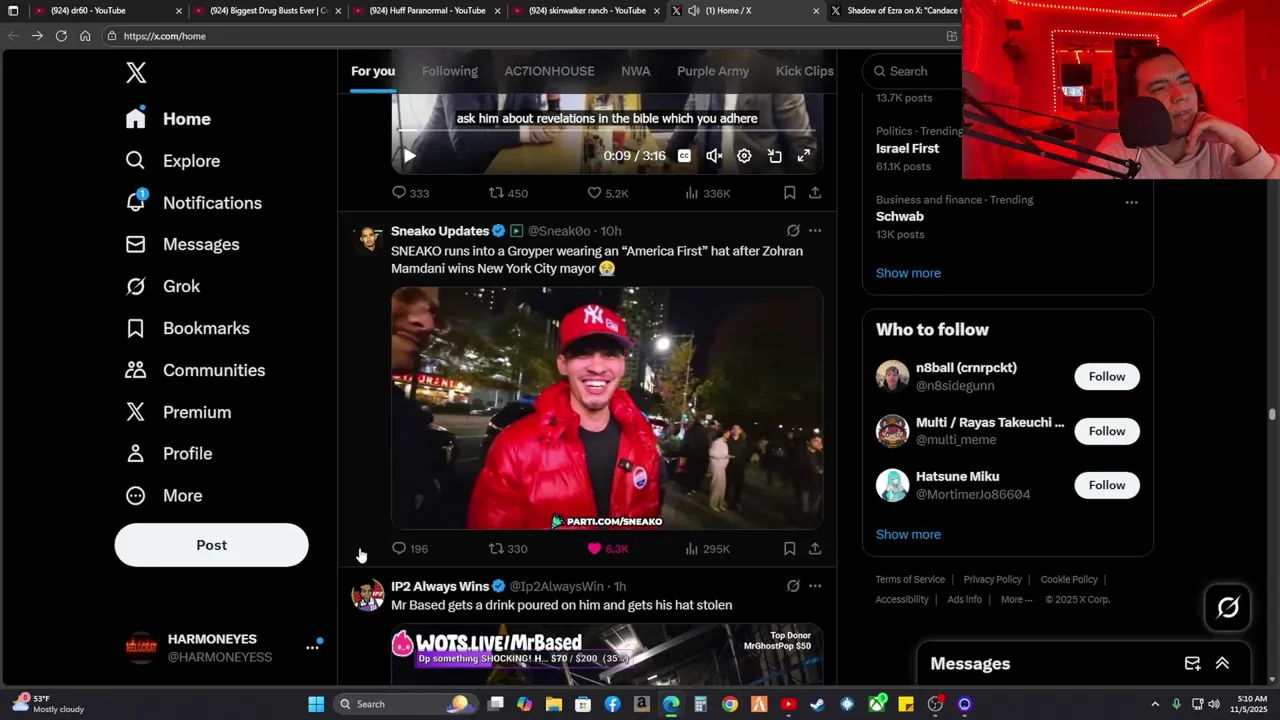Open Profile in the sidebar
The width and height of the screenshot is (1280, 720).
click(x=168, y=453)
